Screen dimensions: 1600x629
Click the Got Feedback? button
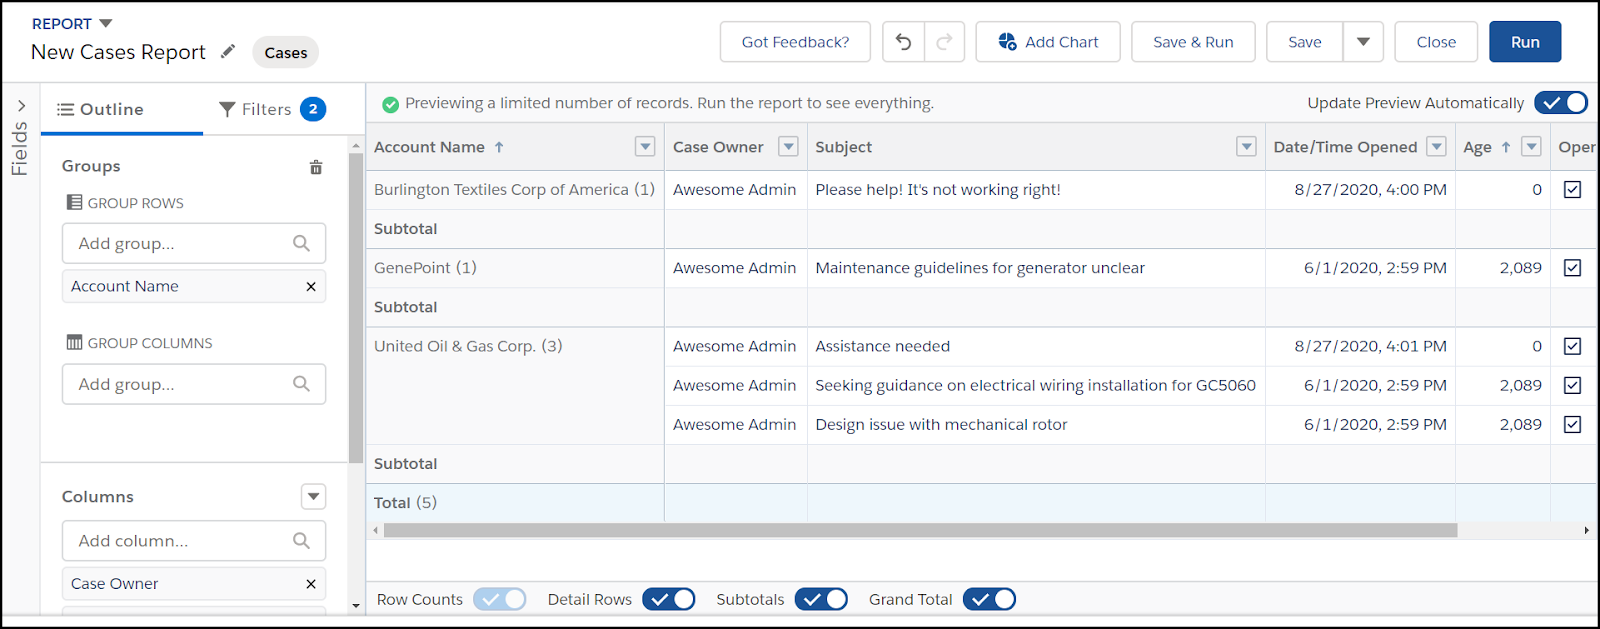(x=795, y=42)
